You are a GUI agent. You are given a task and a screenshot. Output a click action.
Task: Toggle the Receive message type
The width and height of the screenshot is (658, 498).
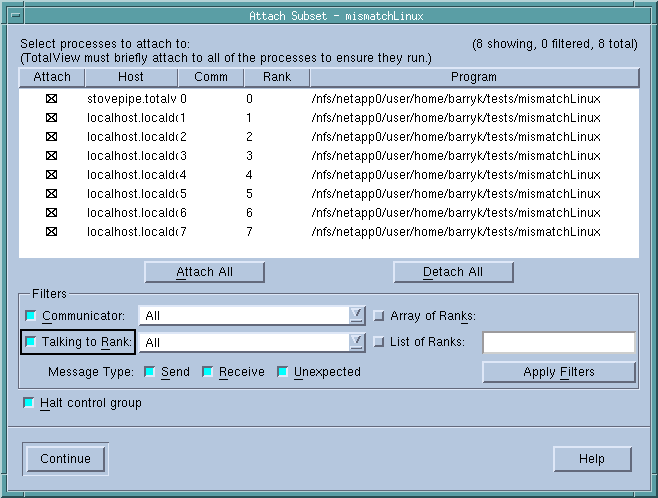(x=208, y=372)
